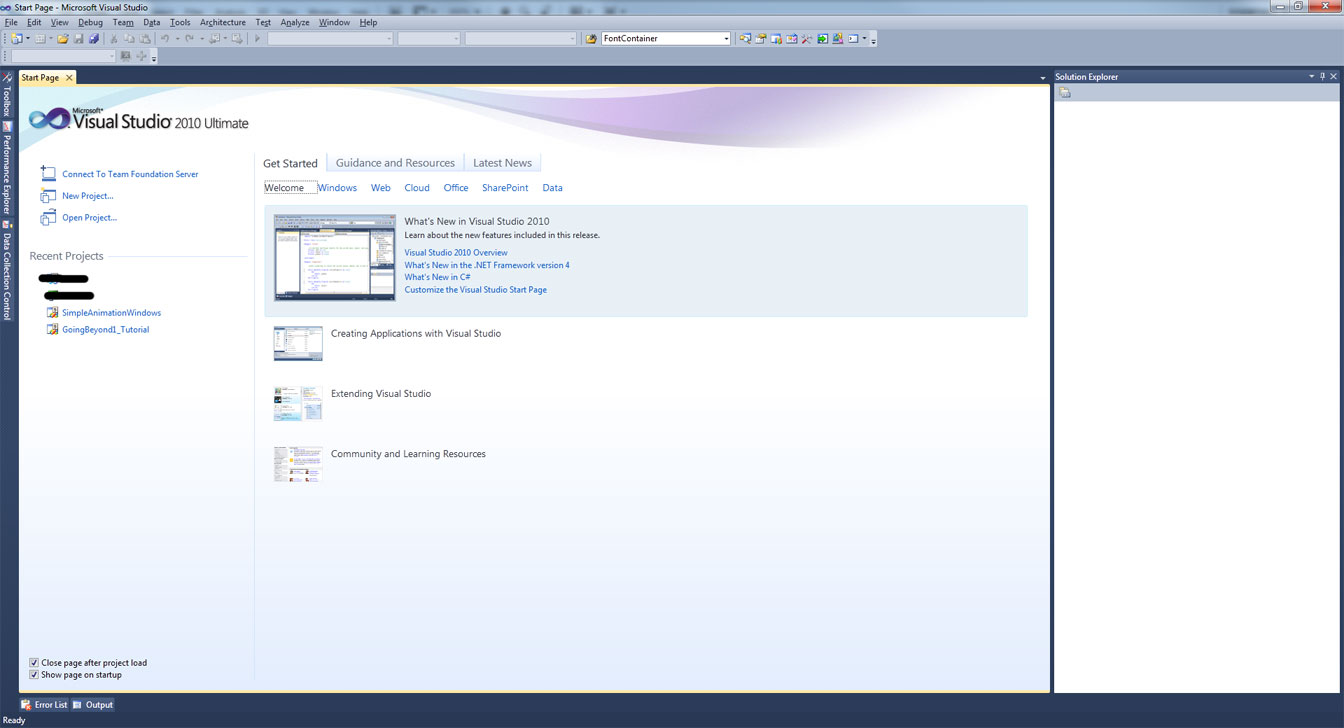
Task: Open the active files dropdown beside document tabs
Action: point(1042,78)
